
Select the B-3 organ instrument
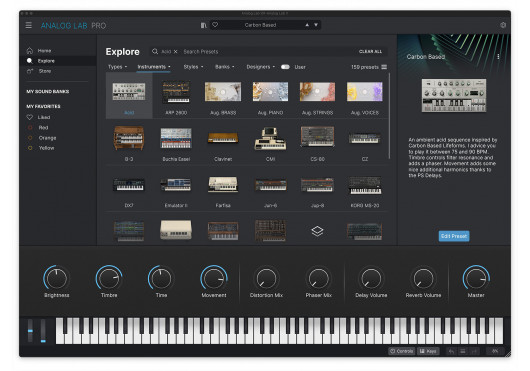pos(129,143)
